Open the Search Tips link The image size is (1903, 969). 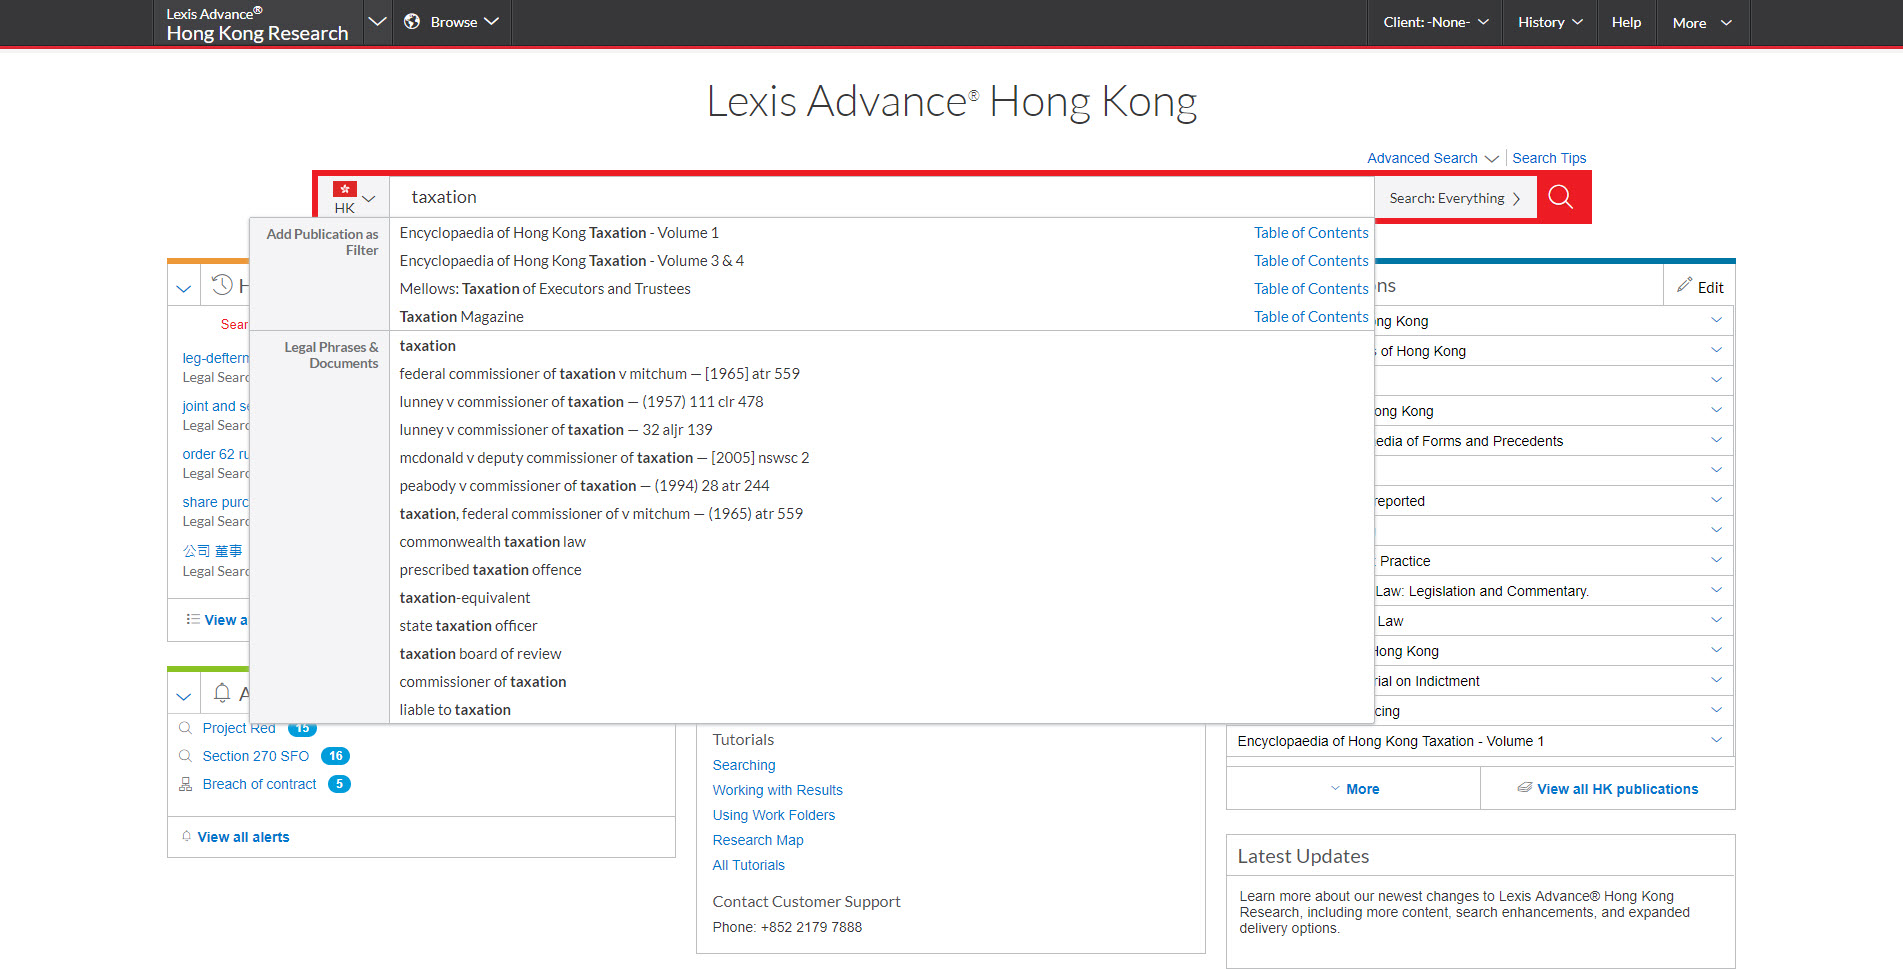click(1549, 158)
